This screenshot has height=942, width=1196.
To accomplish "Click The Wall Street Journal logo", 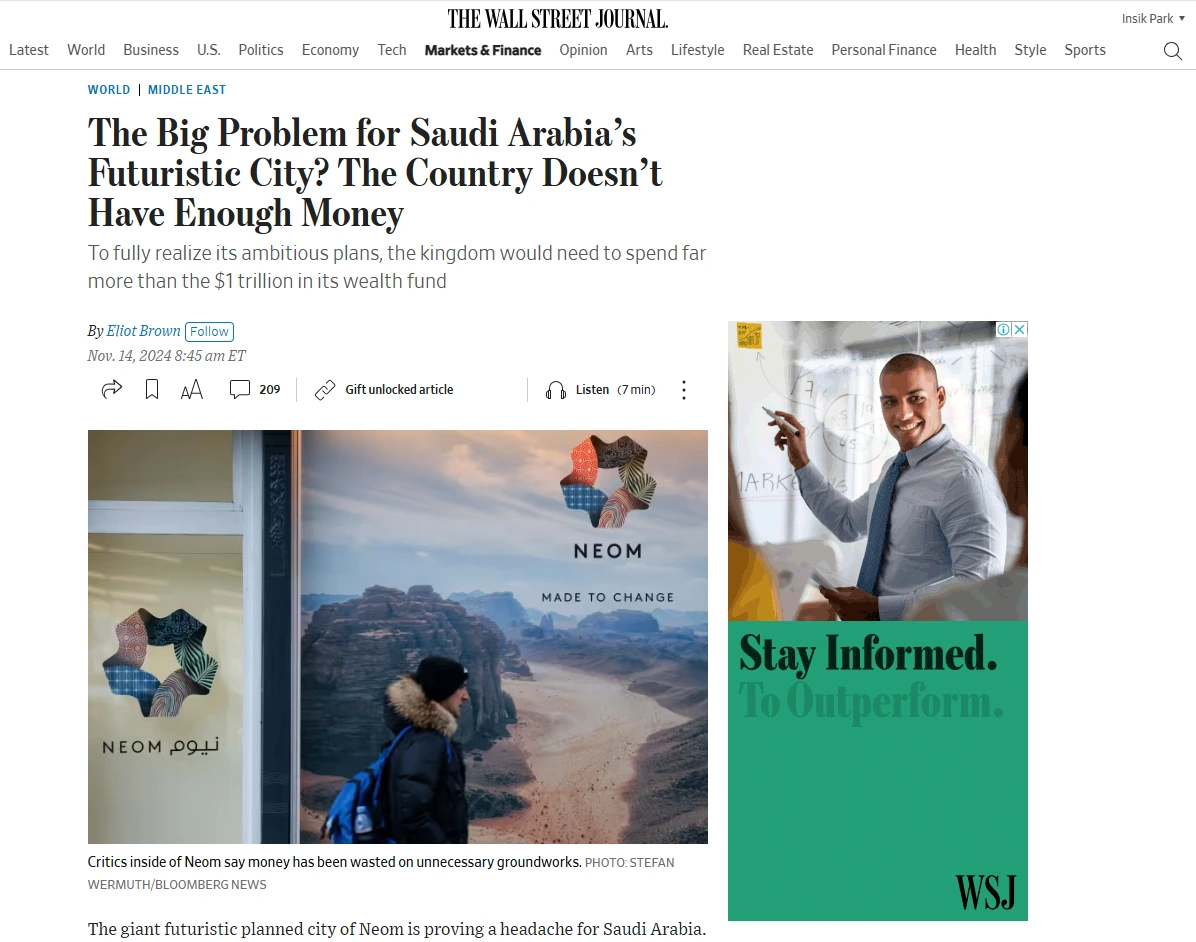I will click(x=558, y=18).
